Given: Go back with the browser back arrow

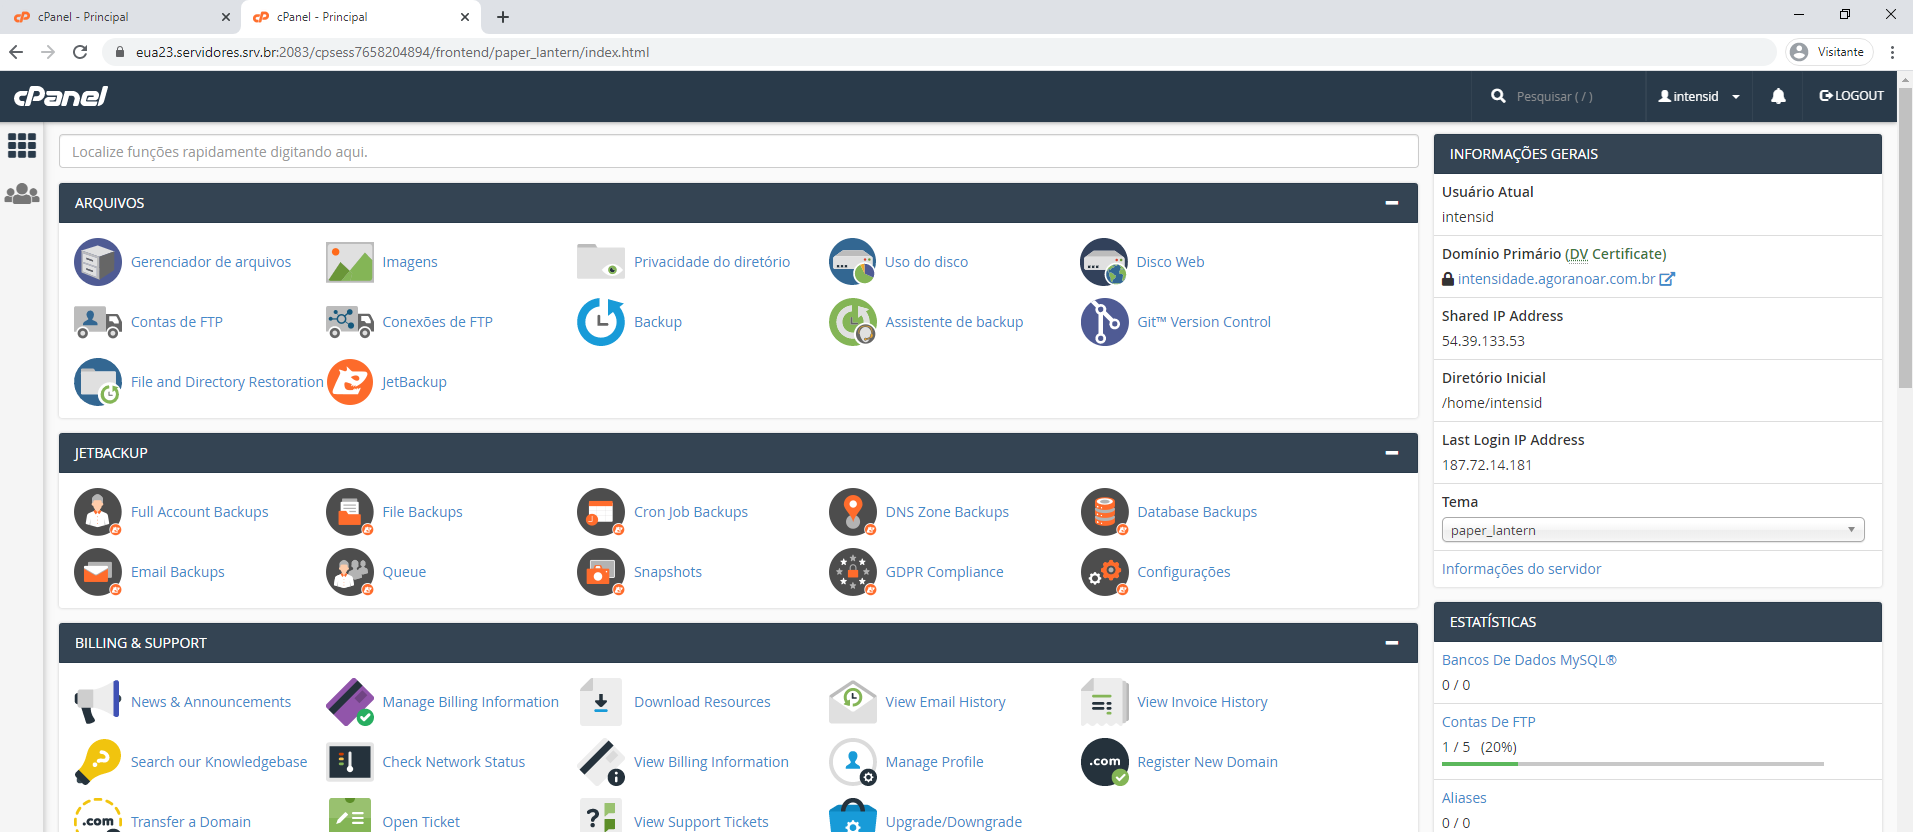Looking at the screenshot, I should (16, 52).
